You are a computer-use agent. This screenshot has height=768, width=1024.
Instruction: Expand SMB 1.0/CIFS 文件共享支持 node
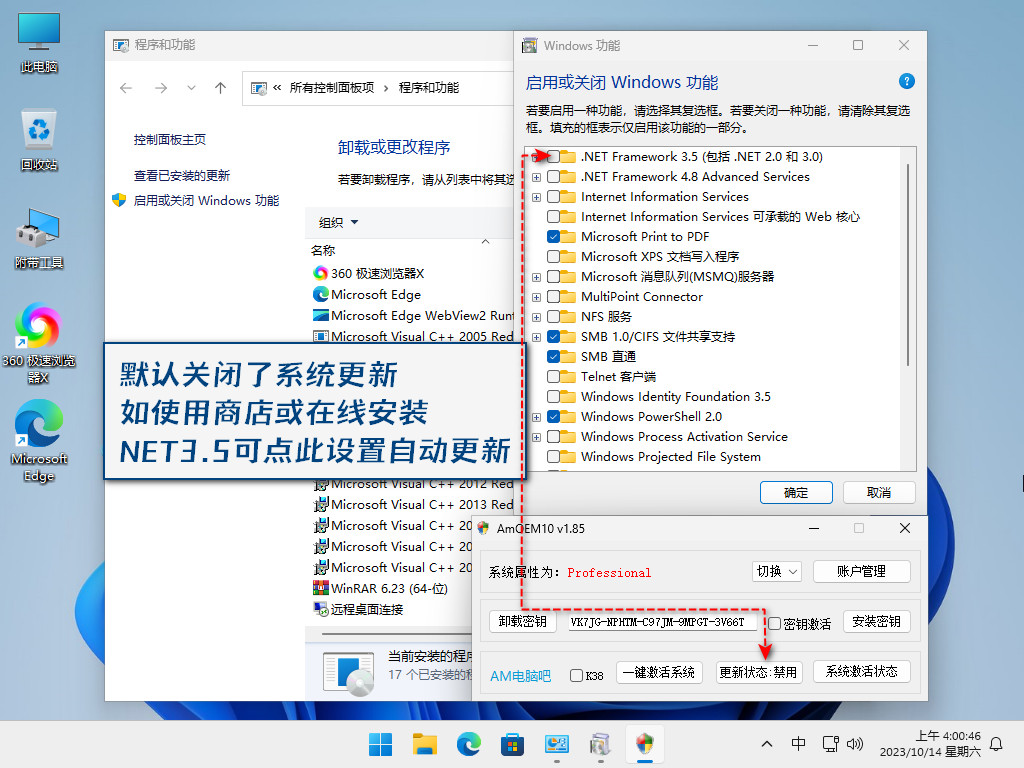(536, 337)
